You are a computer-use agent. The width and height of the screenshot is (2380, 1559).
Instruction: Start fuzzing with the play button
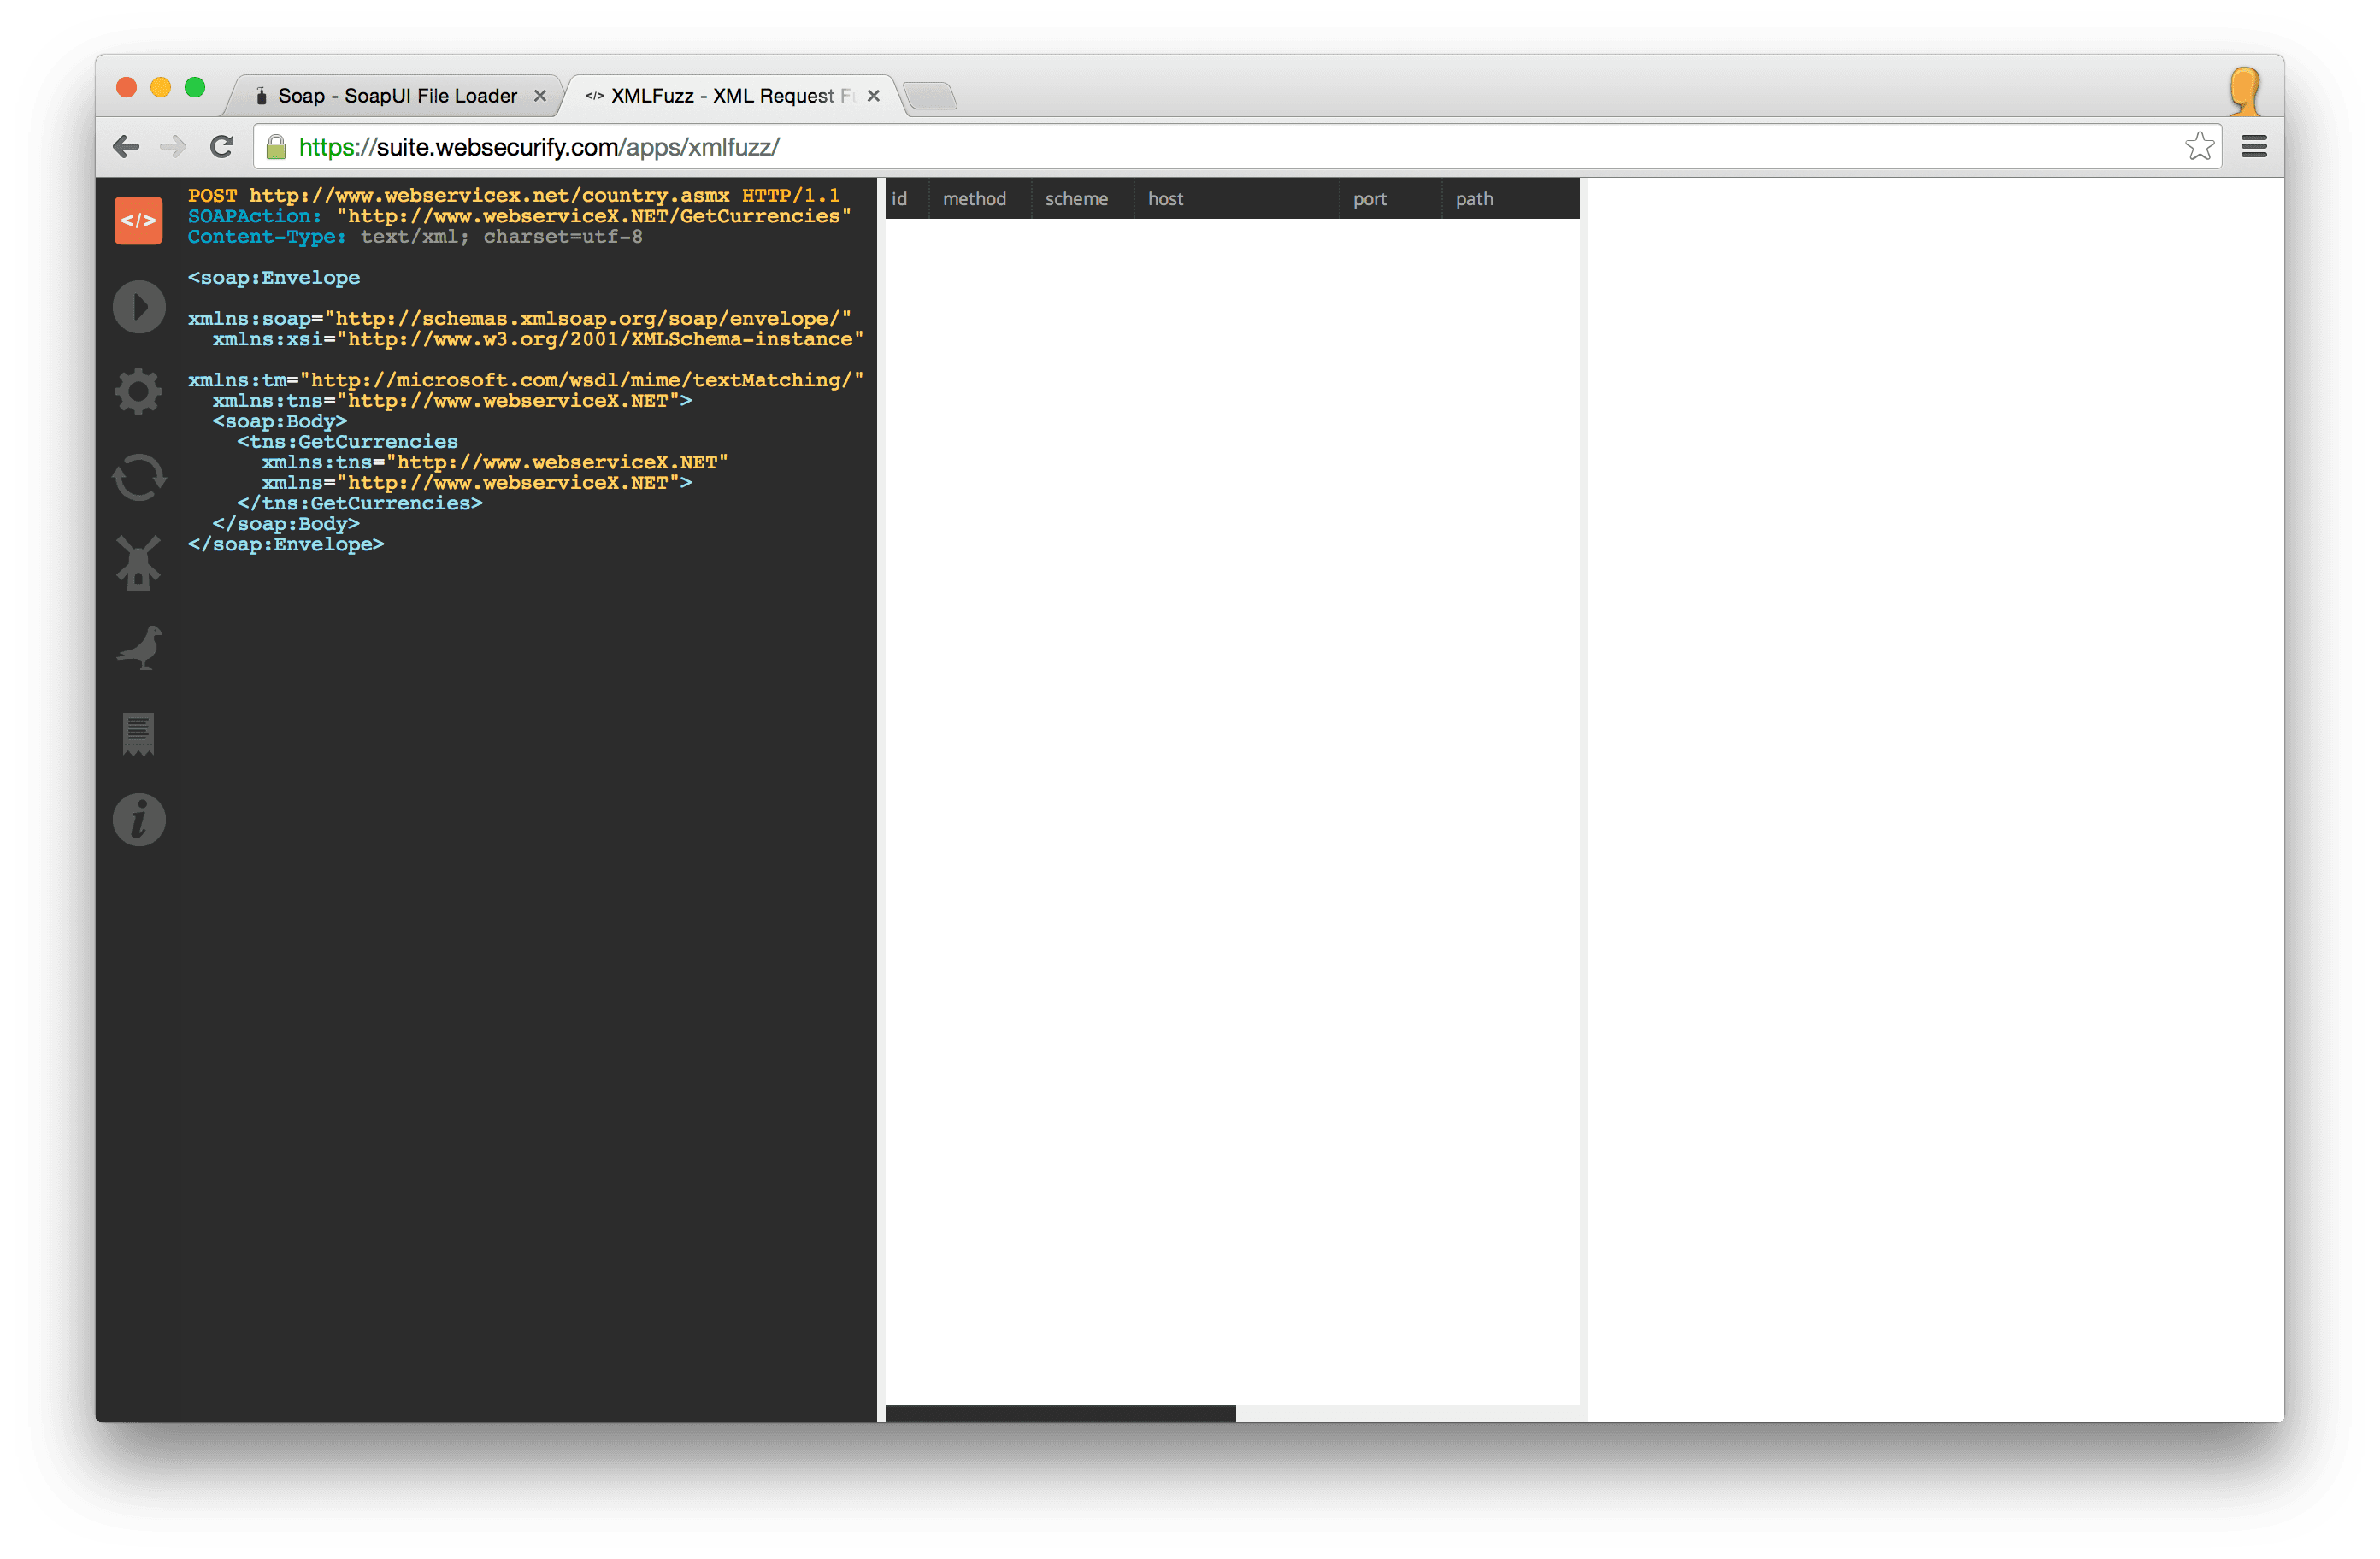point(138,306)
